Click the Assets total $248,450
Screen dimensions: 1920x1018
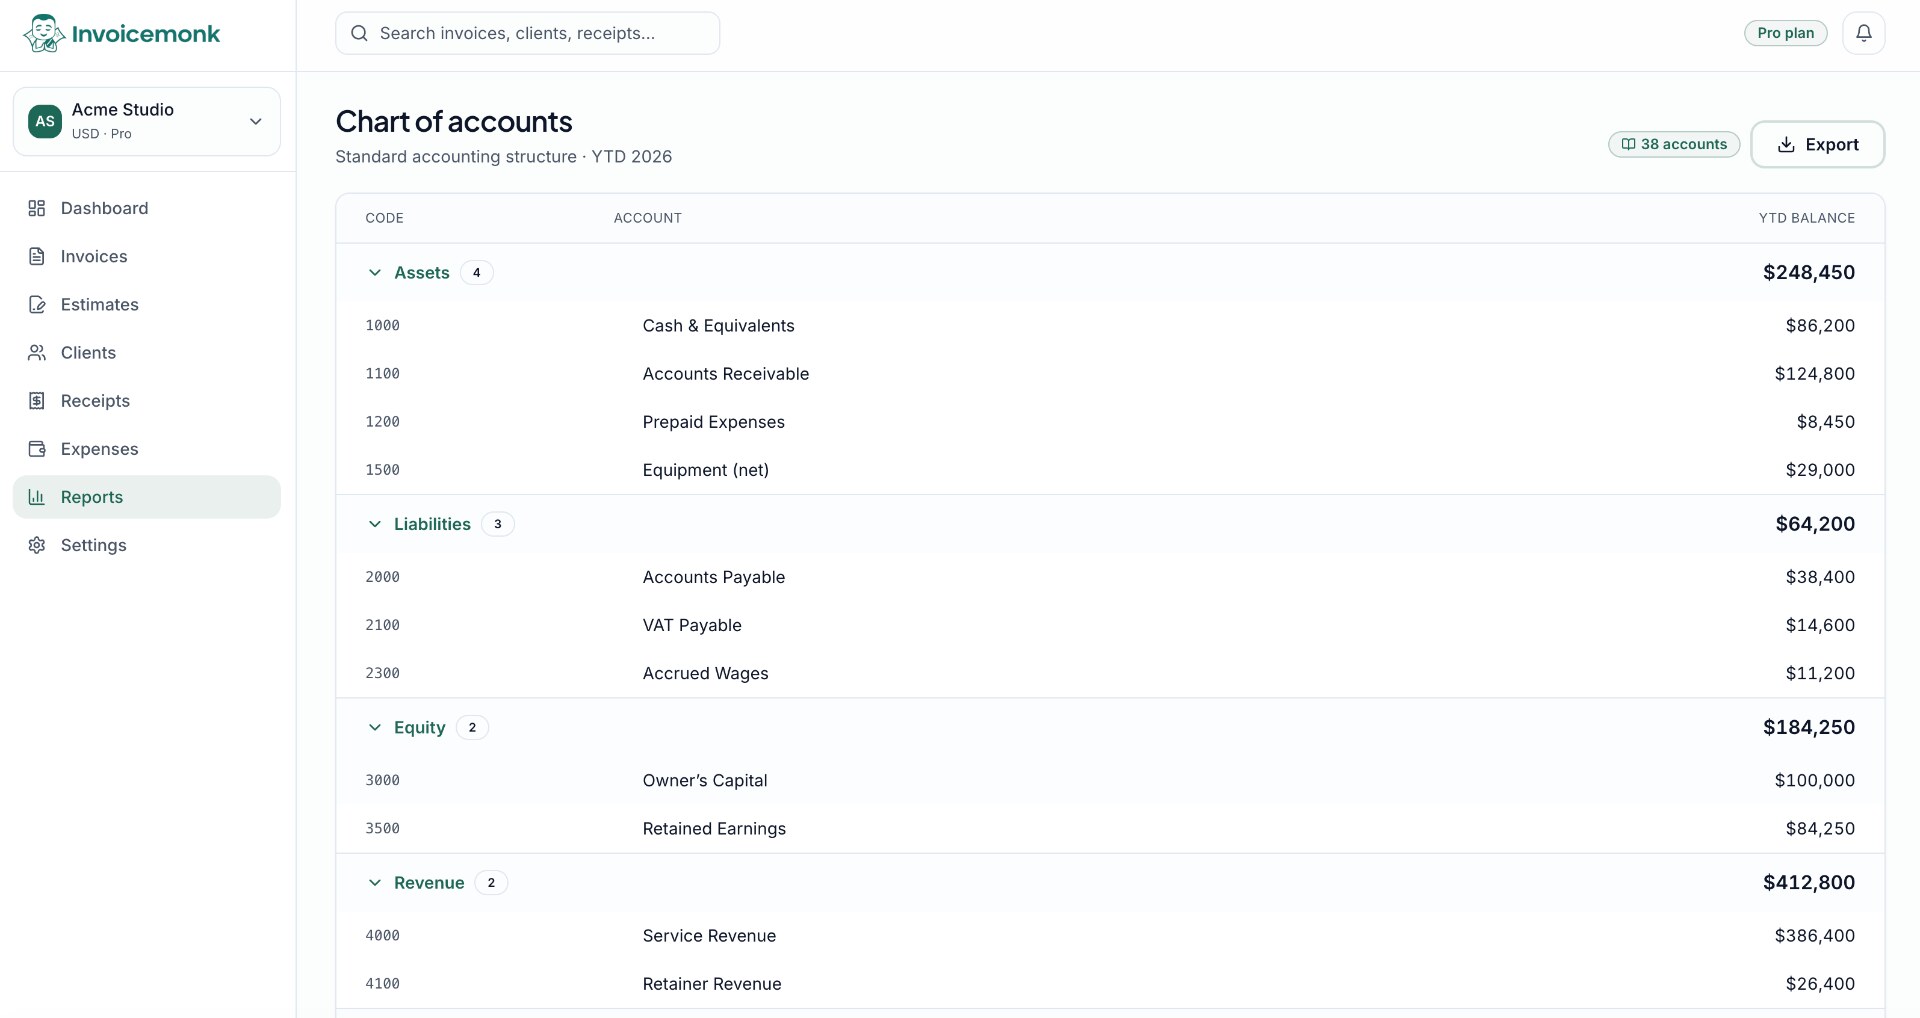[x=1808, y=272]
